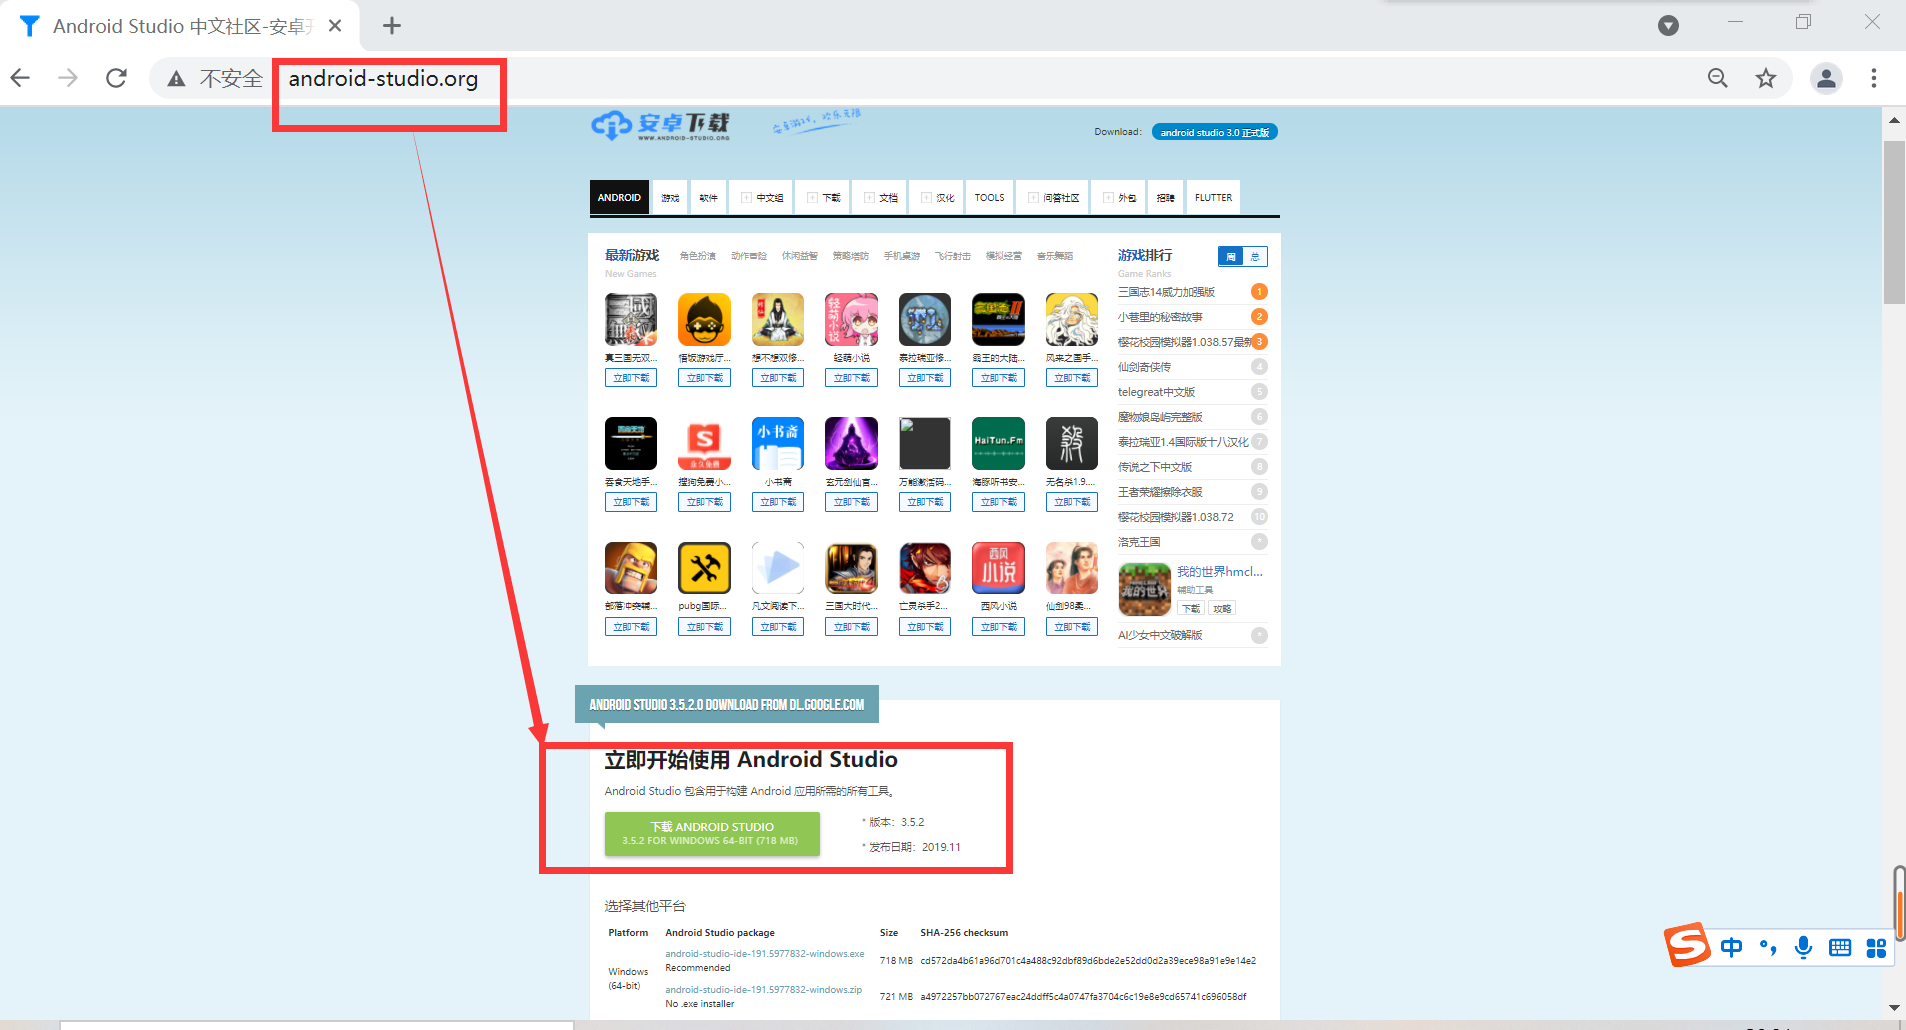This screenshot has height=1030, width=1906.
Task: Open the browser zoom magnifier icon
Action: pos(1717,78)
